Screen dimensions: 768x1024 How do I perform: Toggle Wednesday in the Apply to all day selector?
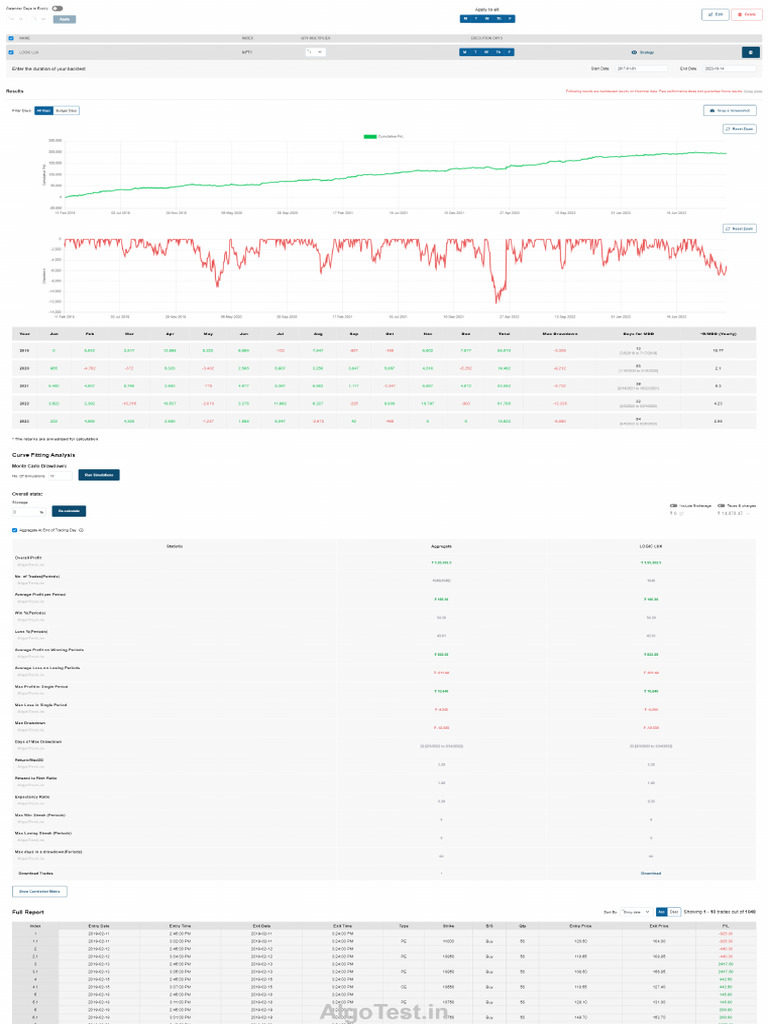(487, 18)
